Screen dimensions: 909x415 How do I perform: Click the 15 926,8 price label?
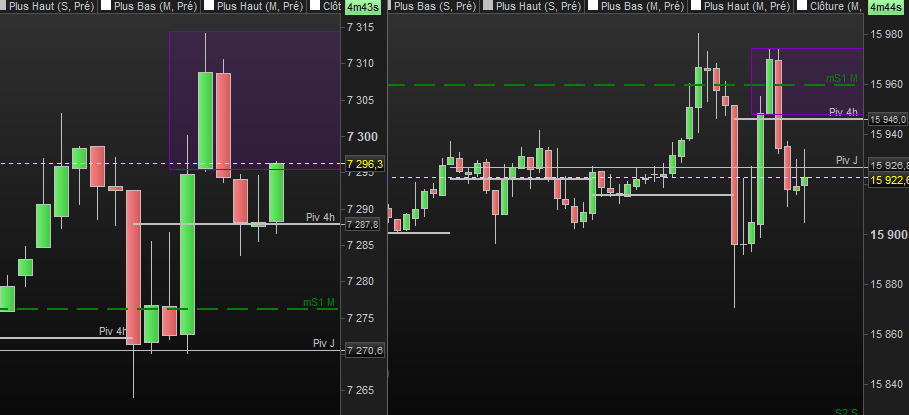888,166
